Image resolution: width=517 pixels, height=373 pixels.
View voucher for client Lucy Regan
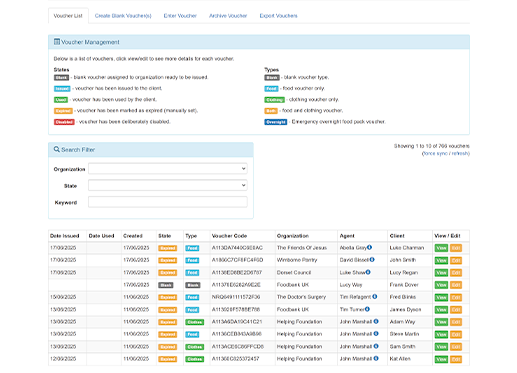pos(441,273)
